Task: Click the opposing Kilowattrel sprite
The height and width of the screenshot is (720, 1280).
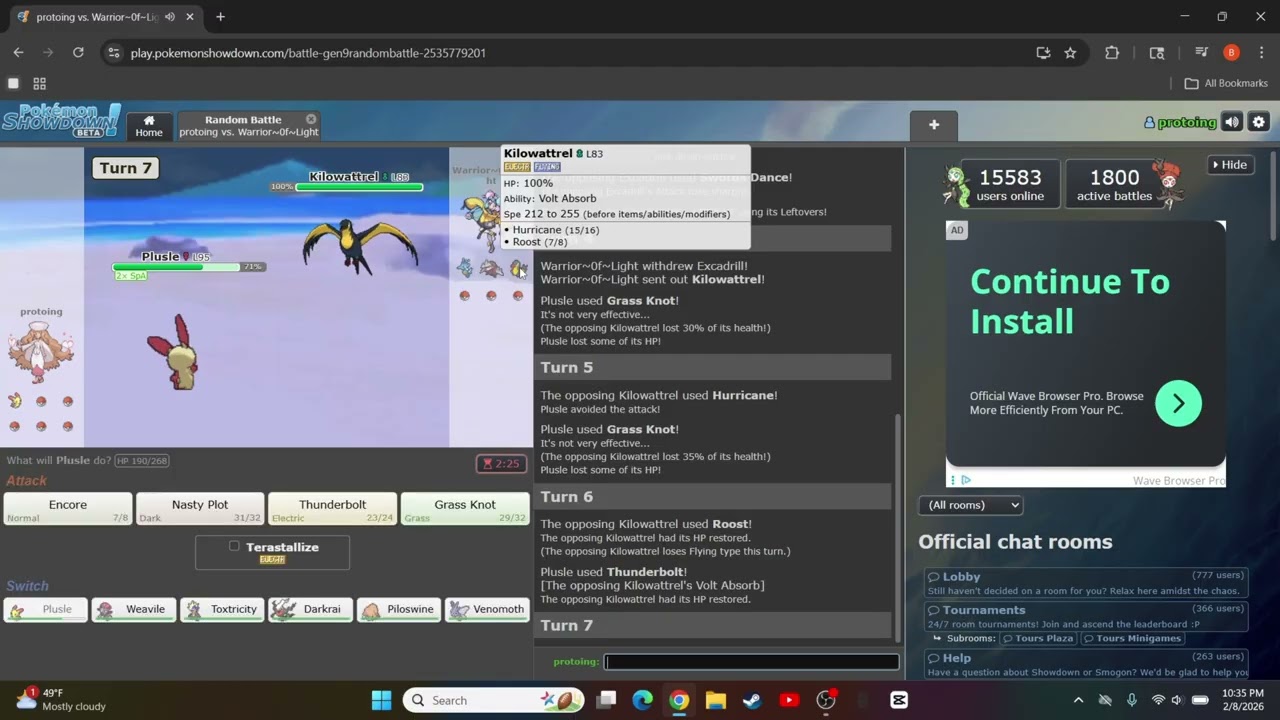Action: [360, 245]
